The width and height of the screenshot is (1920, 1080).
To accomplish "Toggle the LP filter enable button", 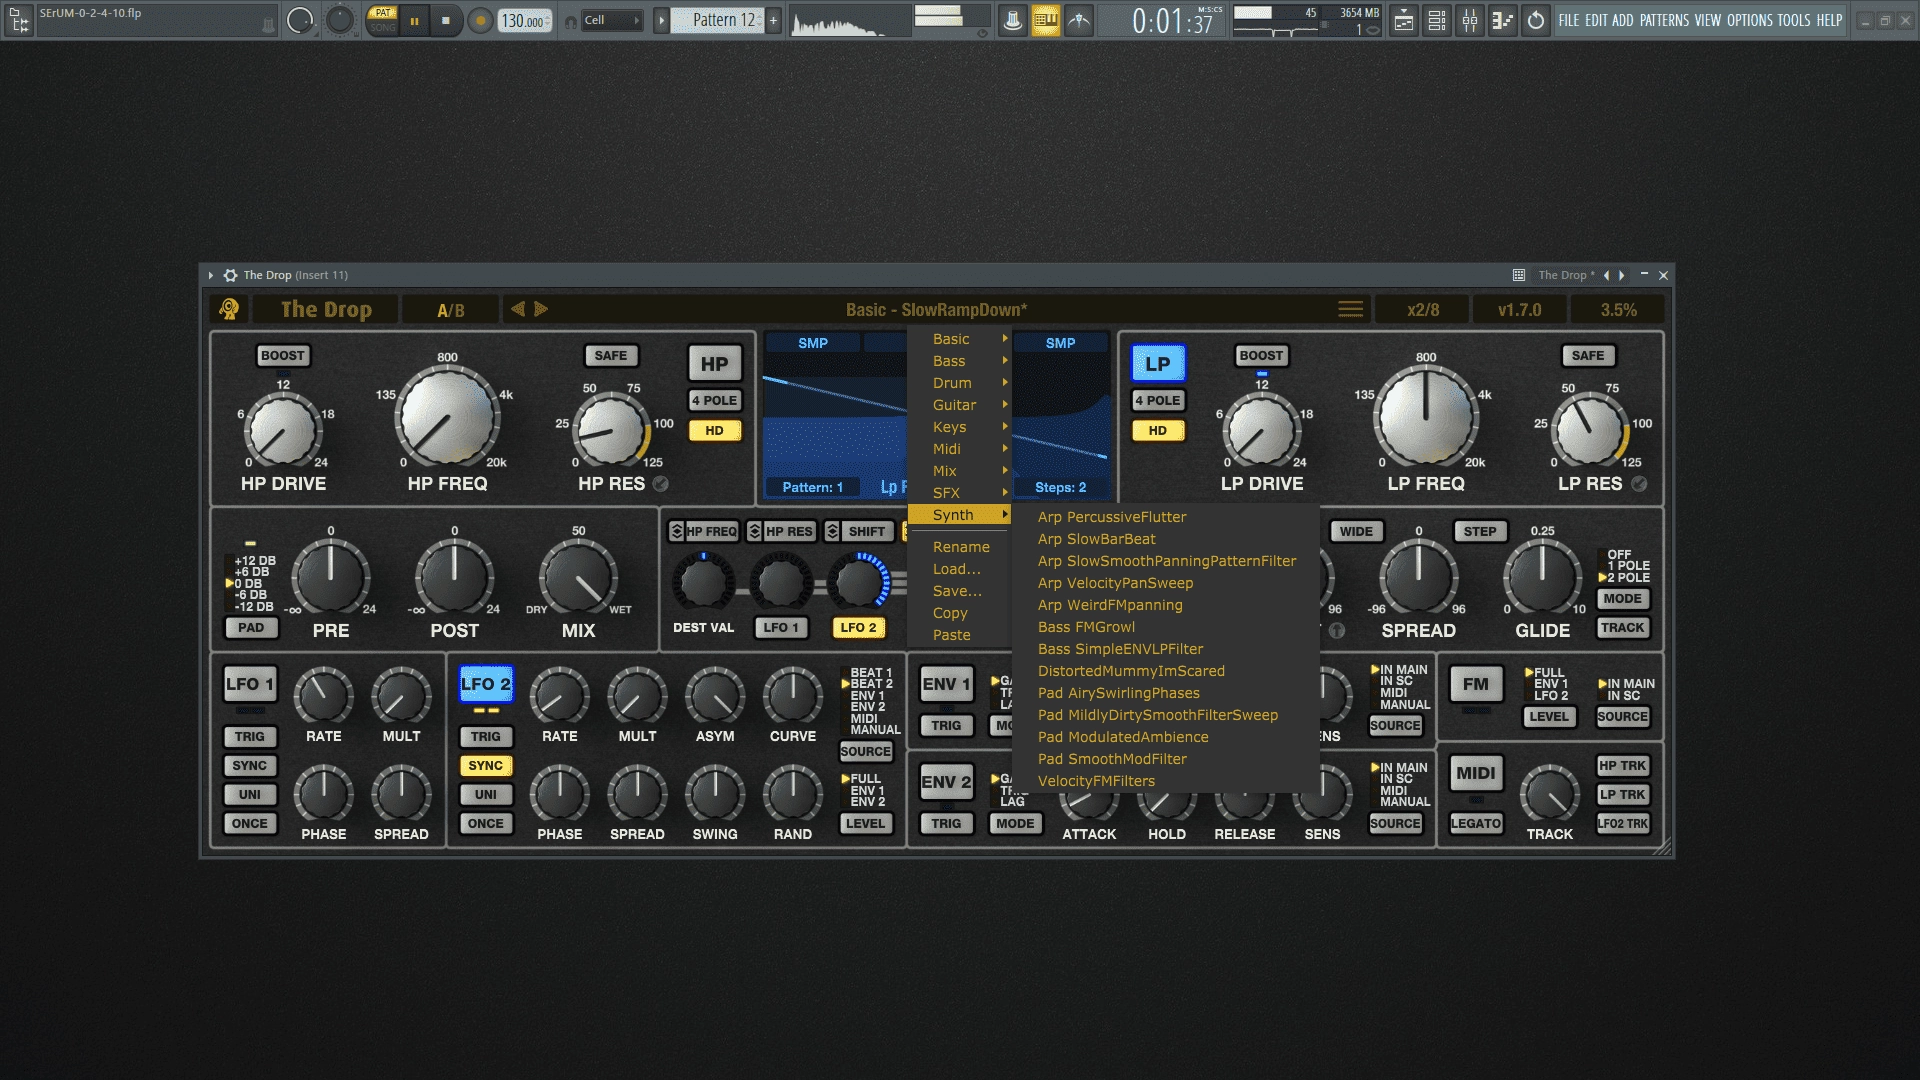I will pos(1158,364).
